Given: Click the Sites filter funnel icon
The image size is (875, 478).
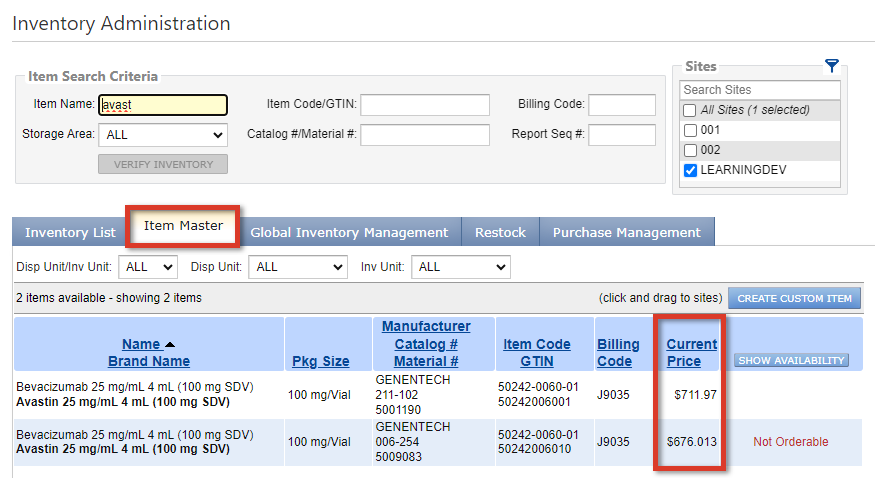Looking at the screenshot, I should [x=831, y=66].
